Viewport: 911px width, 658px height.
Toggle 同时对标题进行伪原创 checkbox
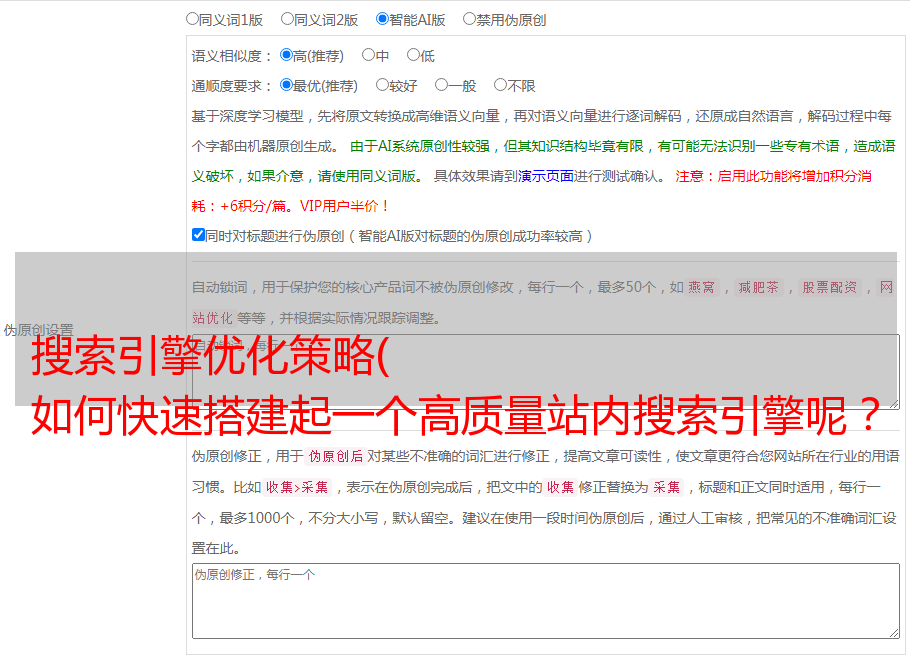click(198, 235)
